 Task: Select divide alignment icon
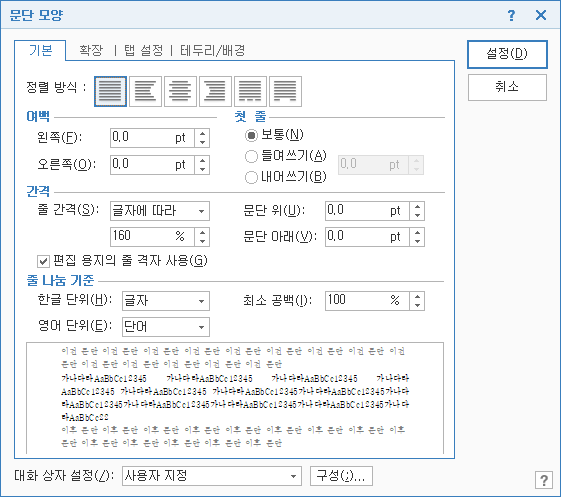click(x=285, y=91)
